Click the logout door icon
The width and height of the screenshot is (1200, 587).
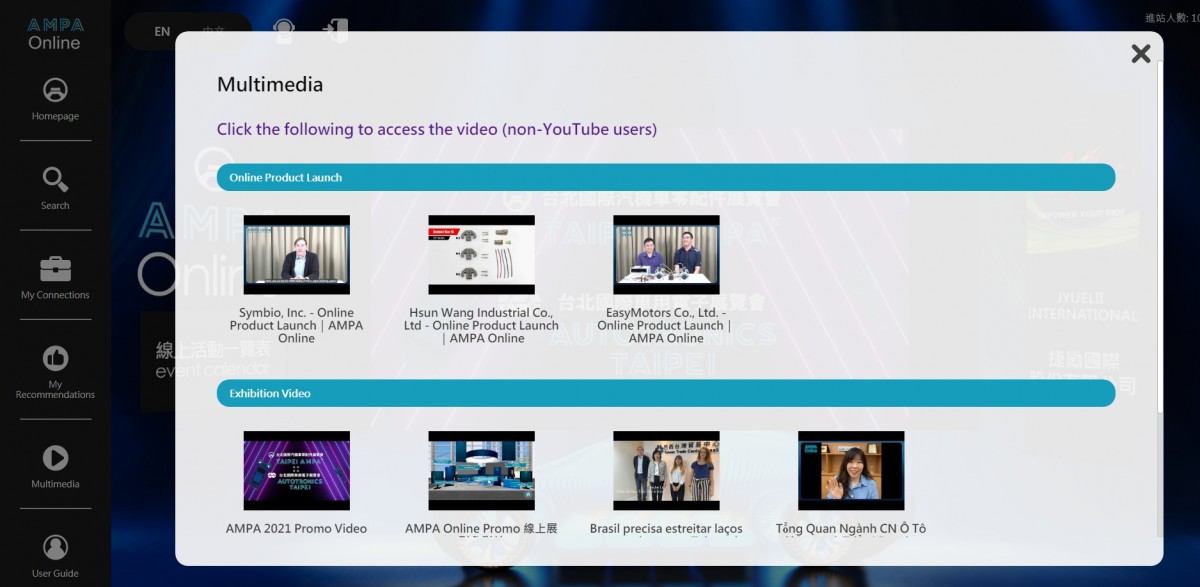click(x=336, y=31)
